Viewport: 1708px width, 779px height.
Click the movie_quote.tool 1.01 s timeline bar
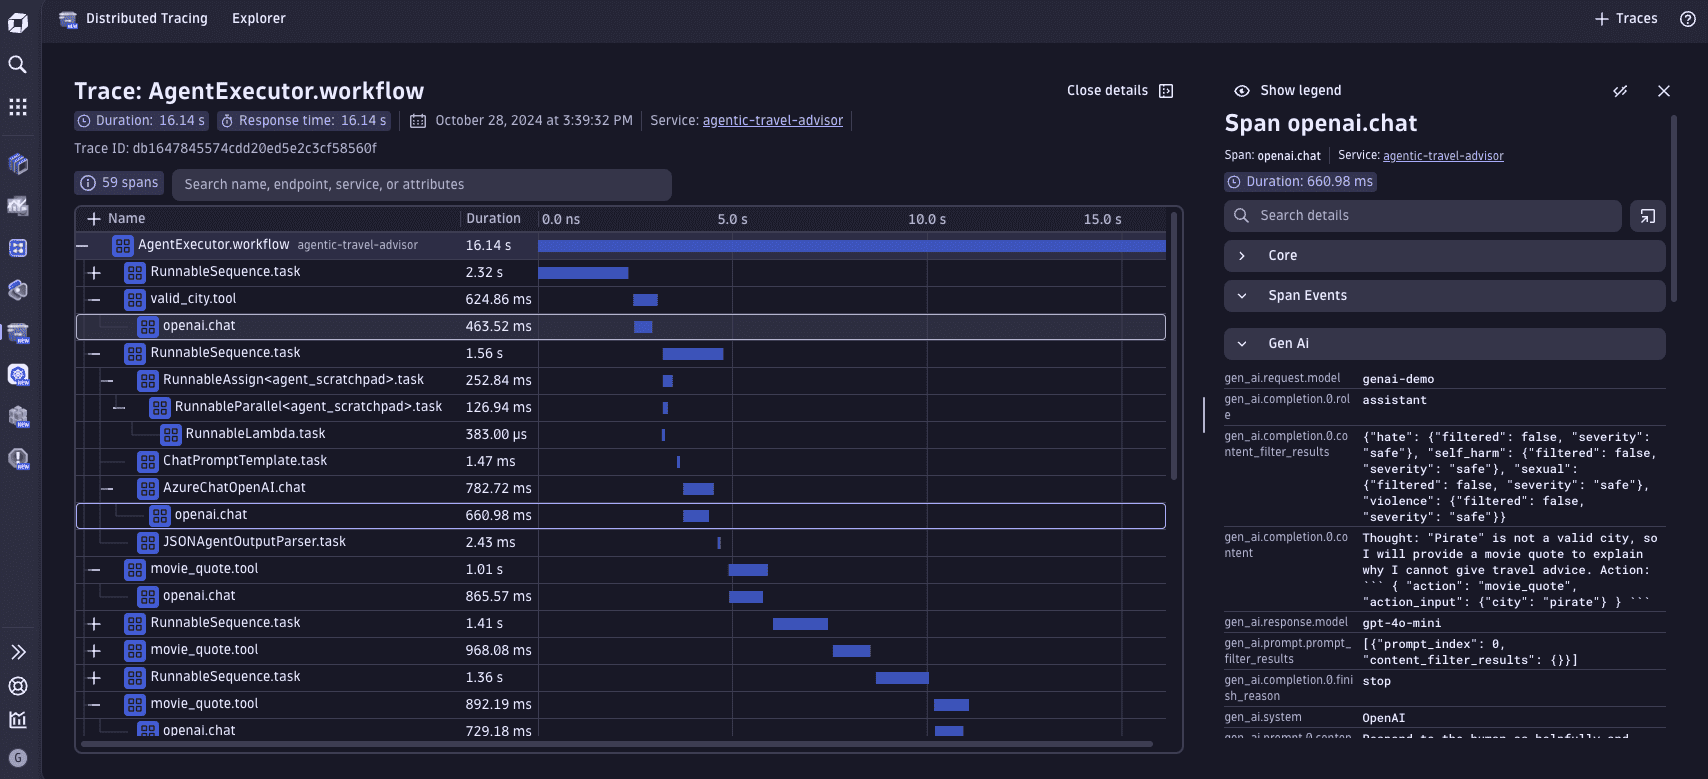pos(748,570)
